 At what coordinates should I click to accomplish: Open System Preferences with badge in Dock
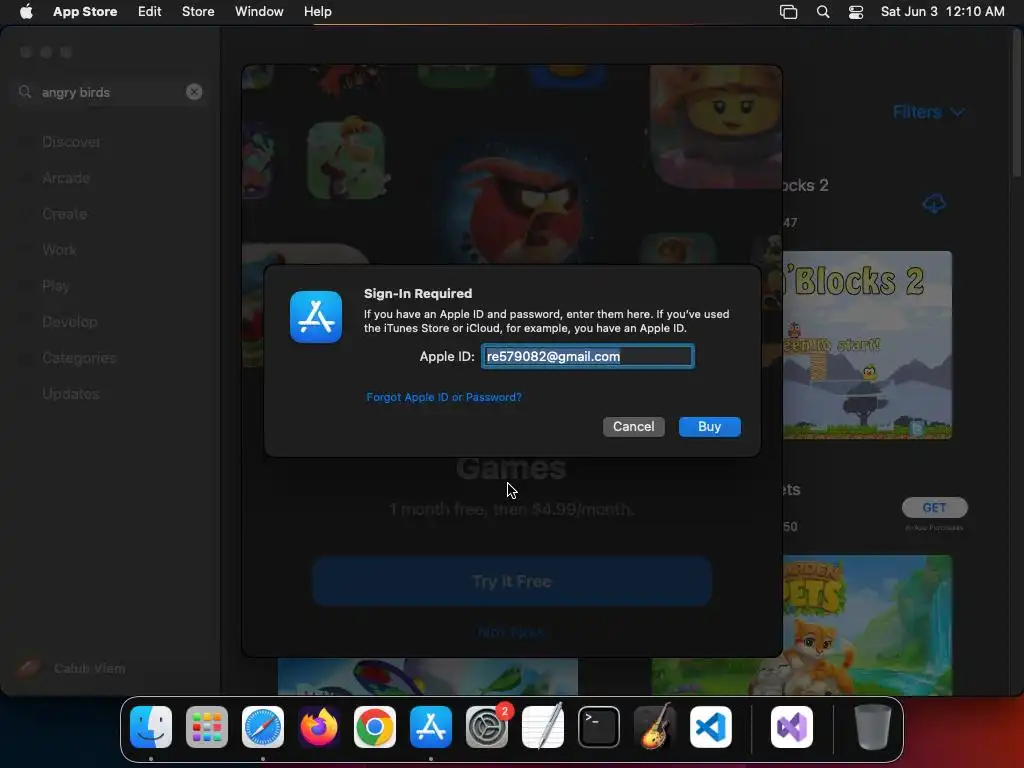[487, 727]
